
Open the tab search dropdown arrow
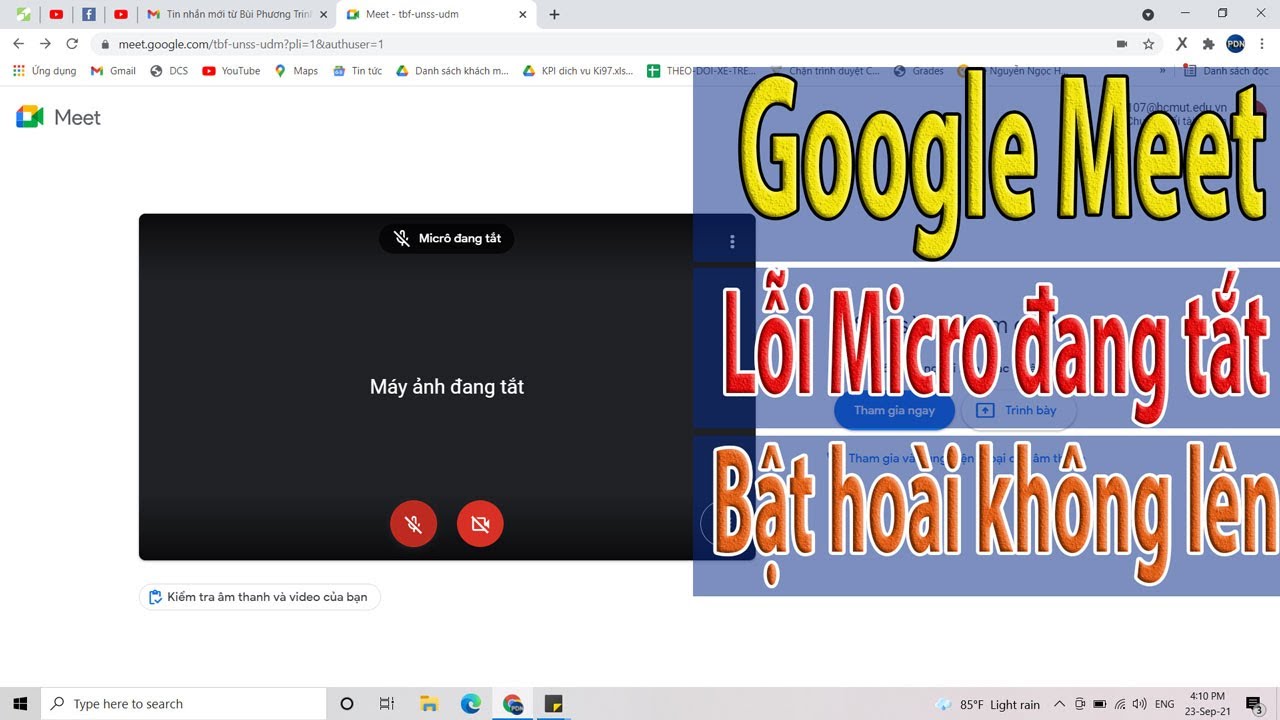point(1148,14)
